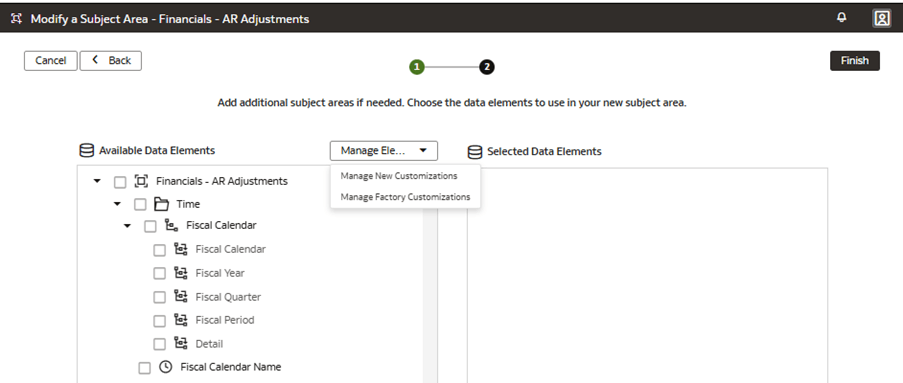This screenshot has width=903, height=383.
Task: Check the Time folder checkbox
Action: (x=140, y=204)
